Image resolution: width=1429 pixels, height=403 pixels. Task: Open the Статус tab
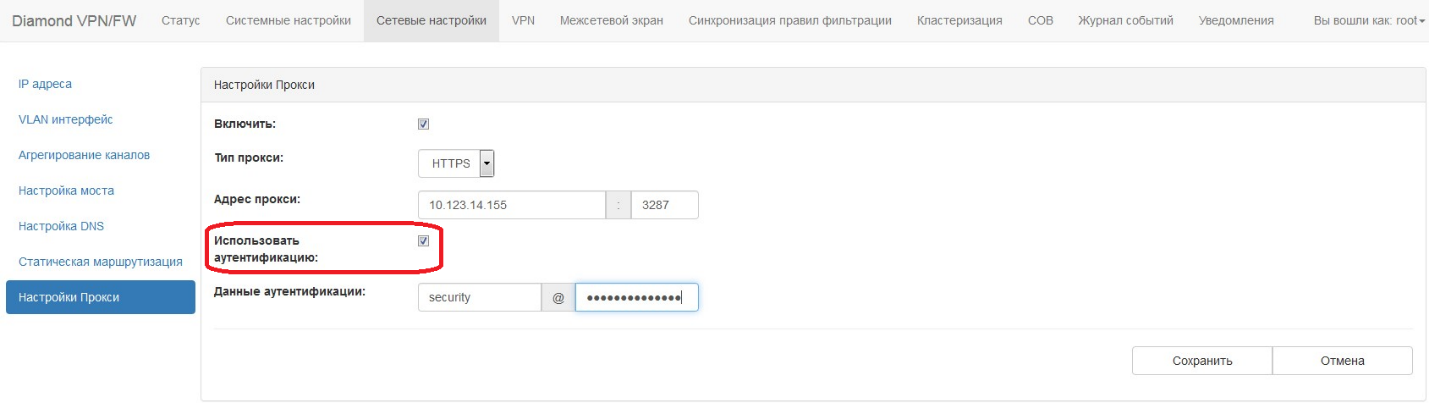point(180,21)
